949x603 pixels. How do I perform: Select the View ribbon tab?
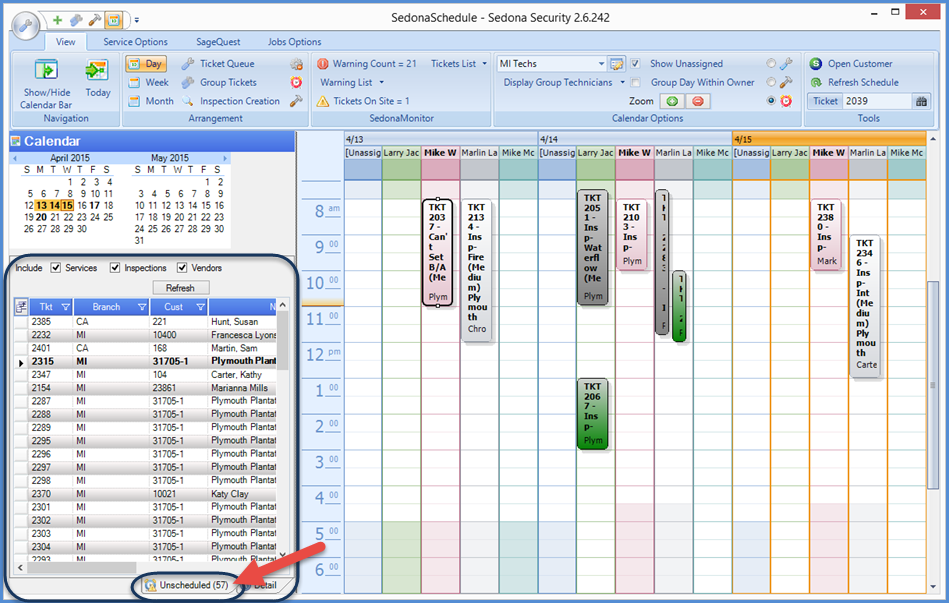tap(66, 42)
